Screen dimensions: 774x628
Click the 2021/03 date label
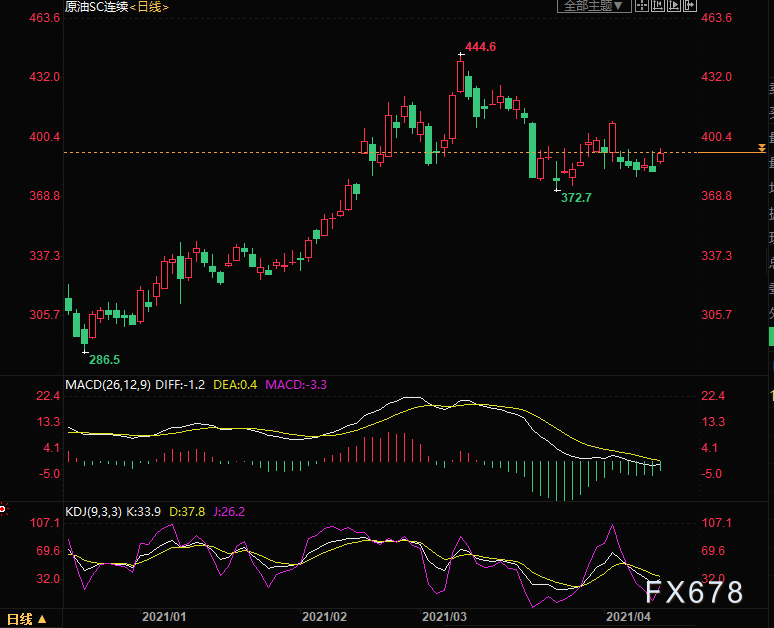tap(444, 617)
